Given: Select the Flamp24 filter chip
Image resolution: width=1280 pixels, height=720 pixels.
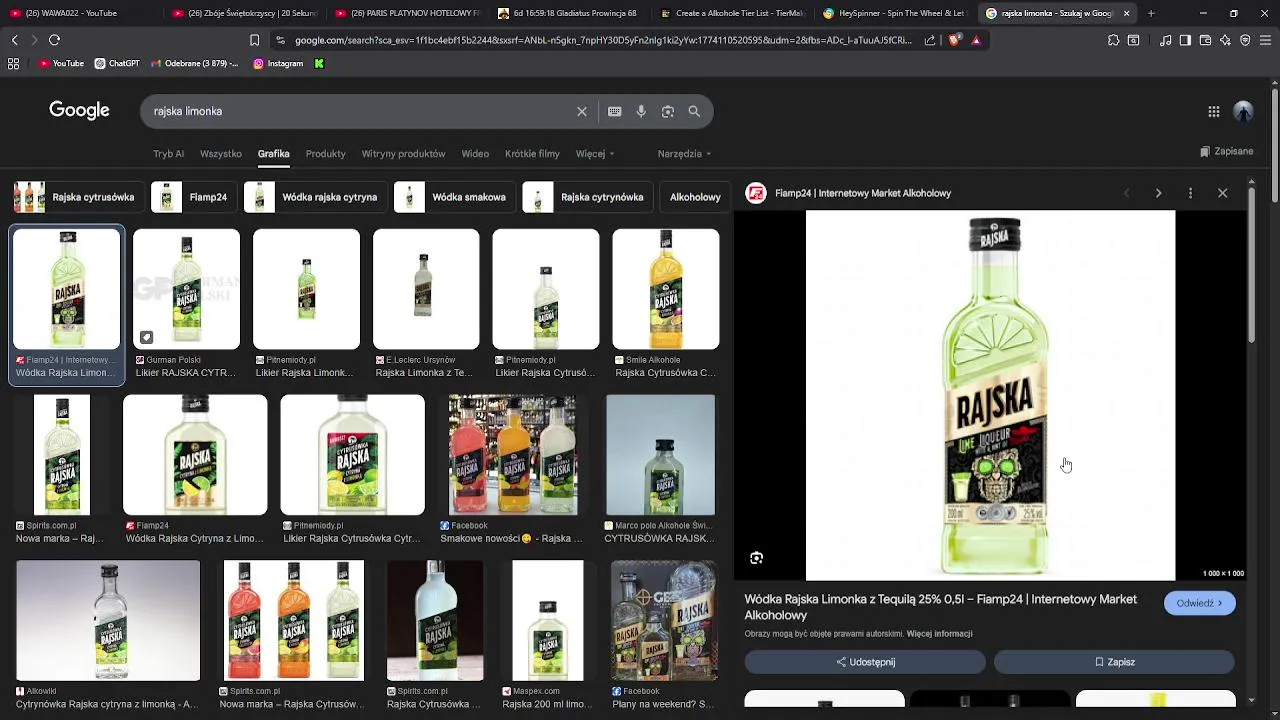Looking at the screenshot, I should tap(193, 197).
